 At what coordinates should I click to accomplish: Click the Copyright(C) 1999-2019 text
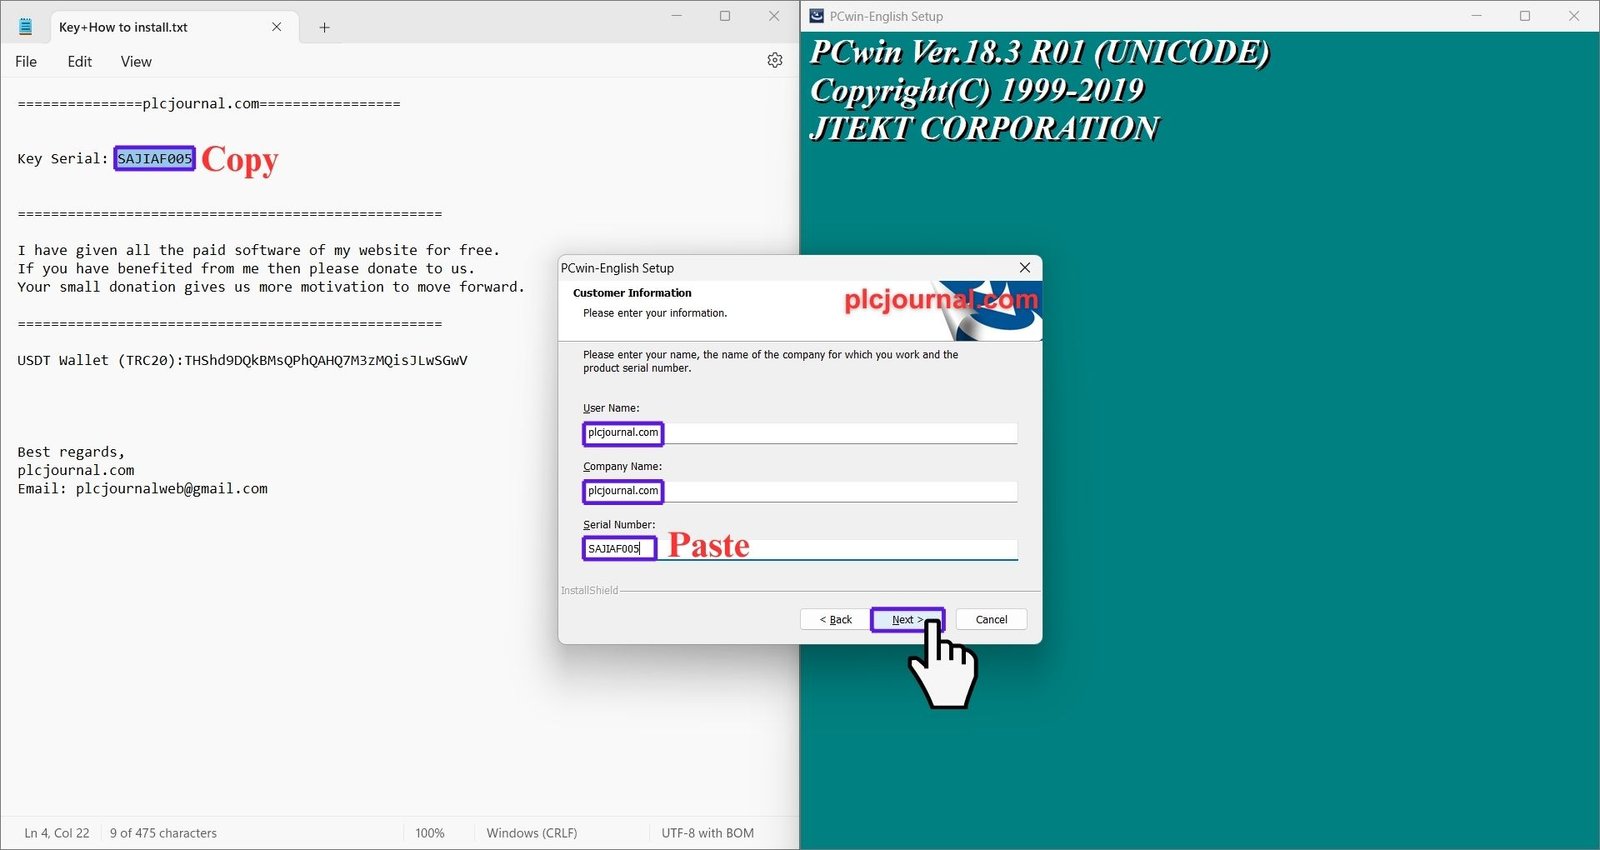[977, 90]
